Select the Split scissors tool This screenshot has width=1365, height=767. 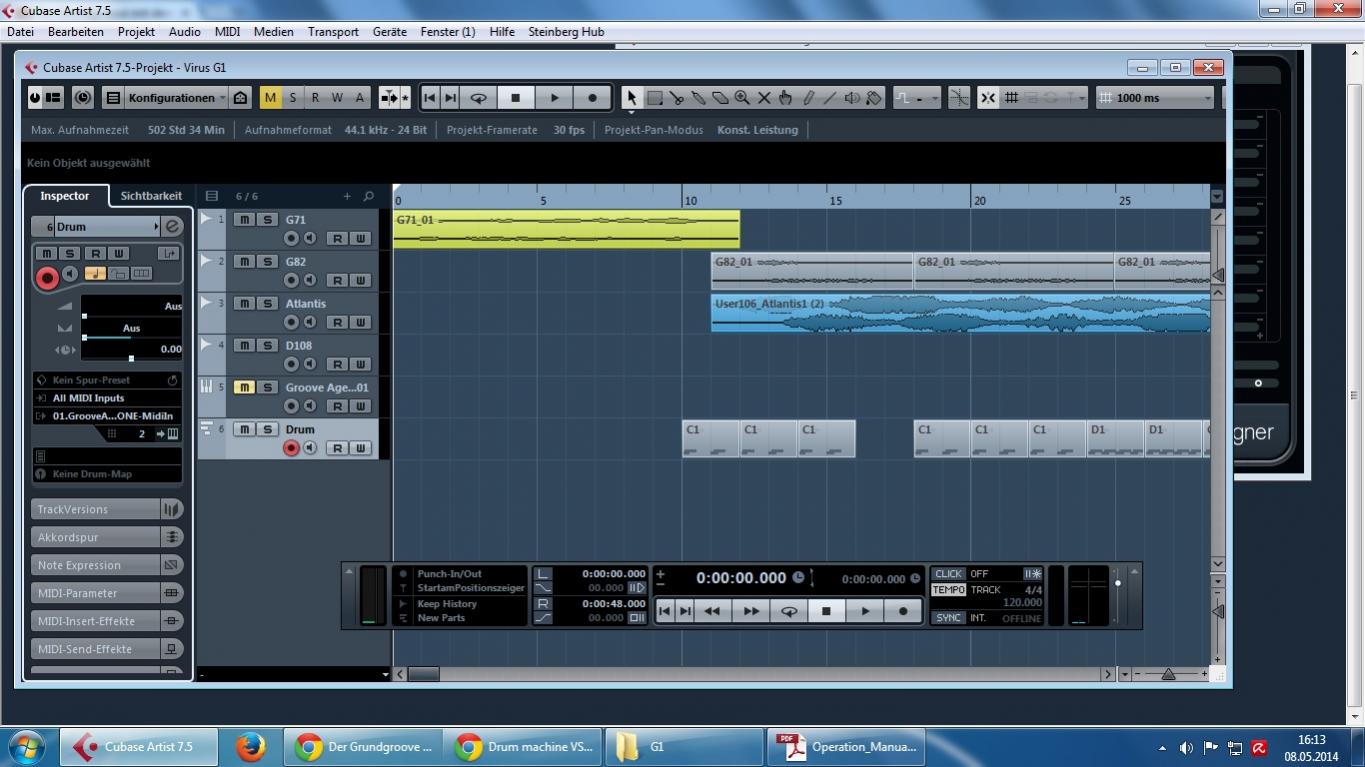(x=677, y=98)
